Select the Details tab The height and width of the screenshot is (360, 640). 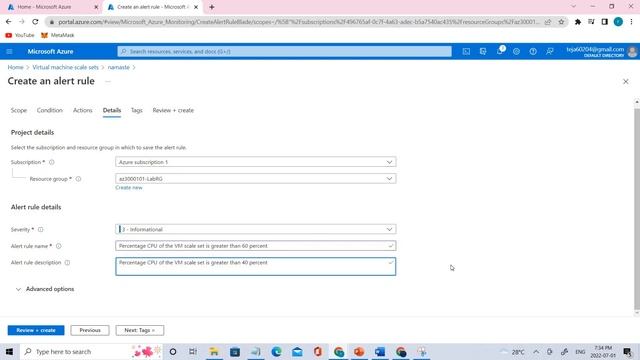(x=112, y=110)
